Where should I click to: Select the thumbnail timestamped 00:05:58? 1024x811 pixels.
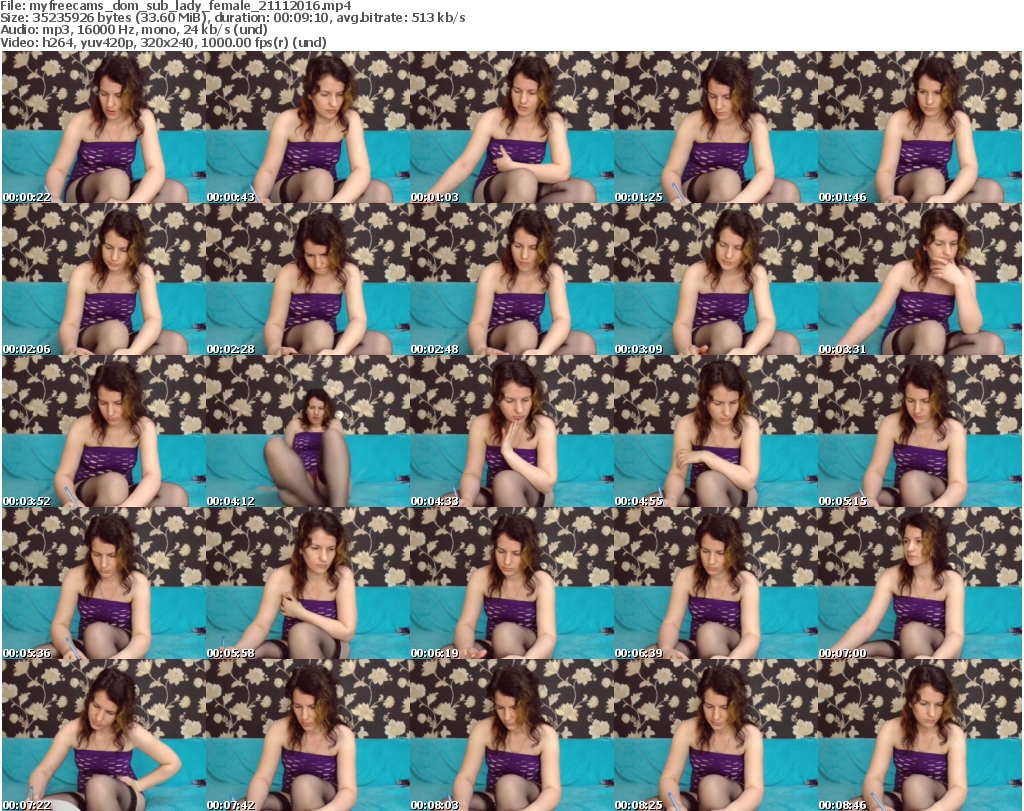click(x=308, y=583)
